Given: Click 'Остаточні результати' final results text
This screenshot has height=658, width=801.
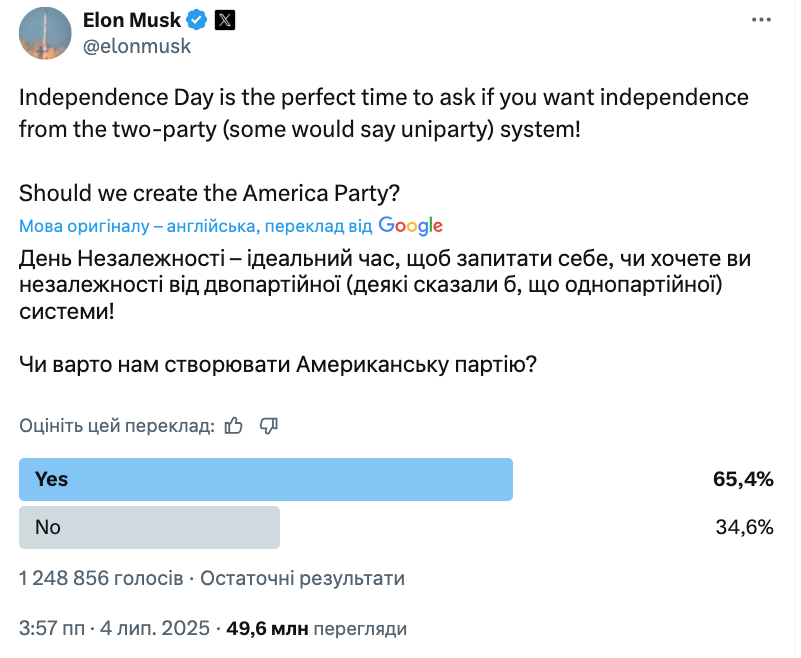Looking at the screenshot, I should pyautogui.click(x=302, y=578).
